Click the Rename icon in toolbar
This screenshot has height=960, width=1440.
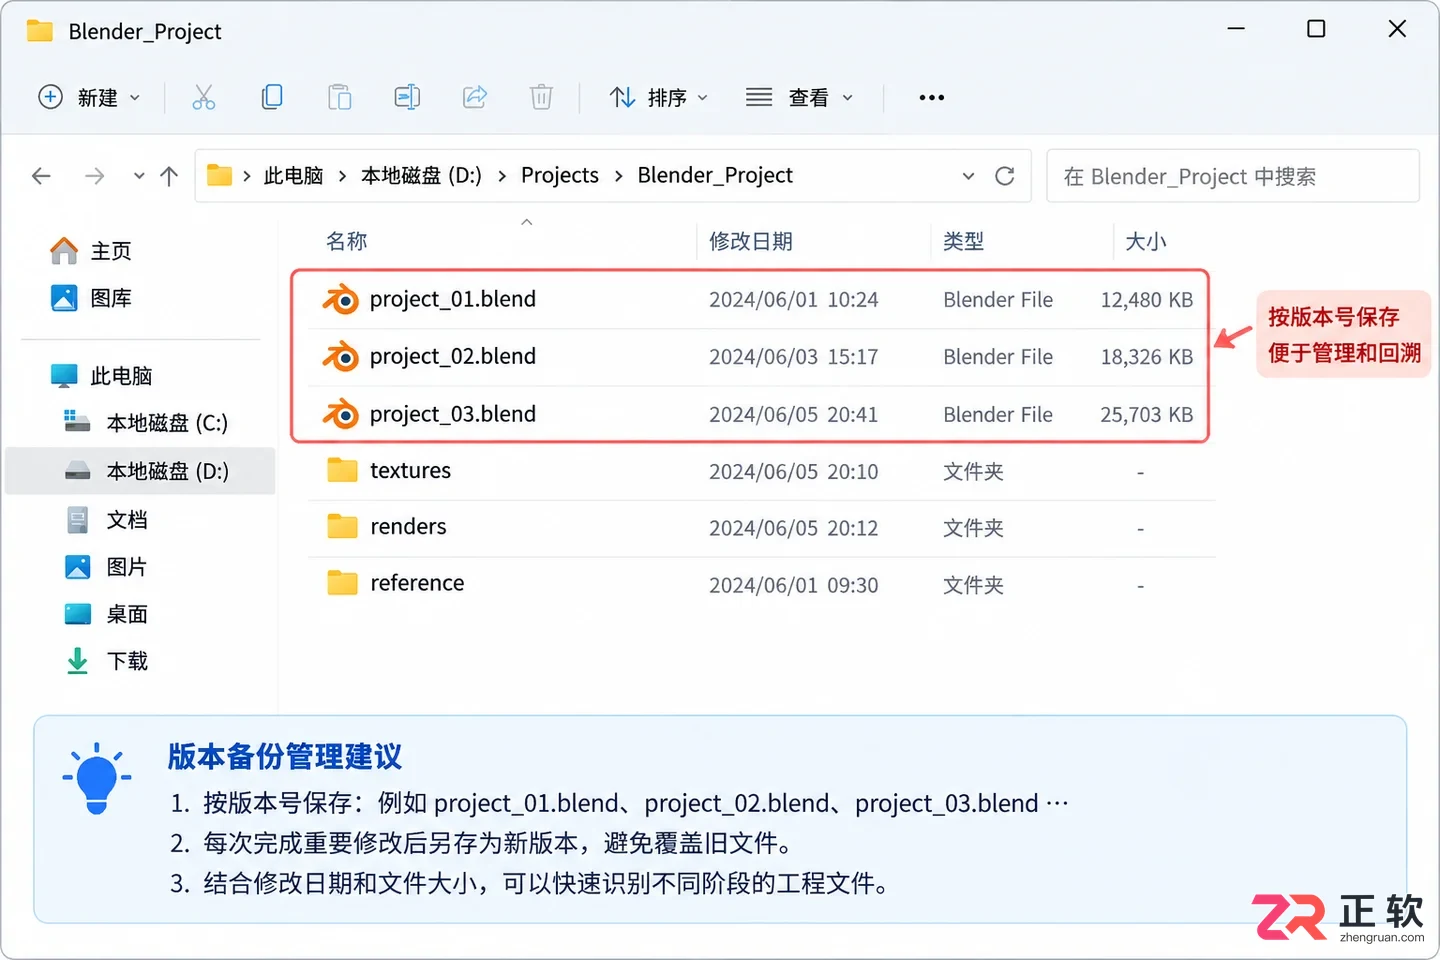(x=407, y=97)
